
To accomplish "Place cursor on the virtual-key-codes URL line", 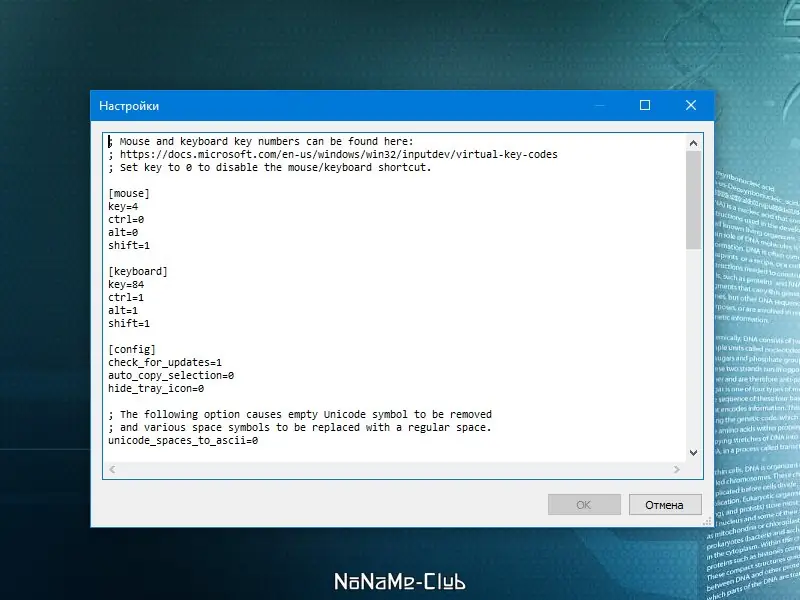I will [333, 154].
